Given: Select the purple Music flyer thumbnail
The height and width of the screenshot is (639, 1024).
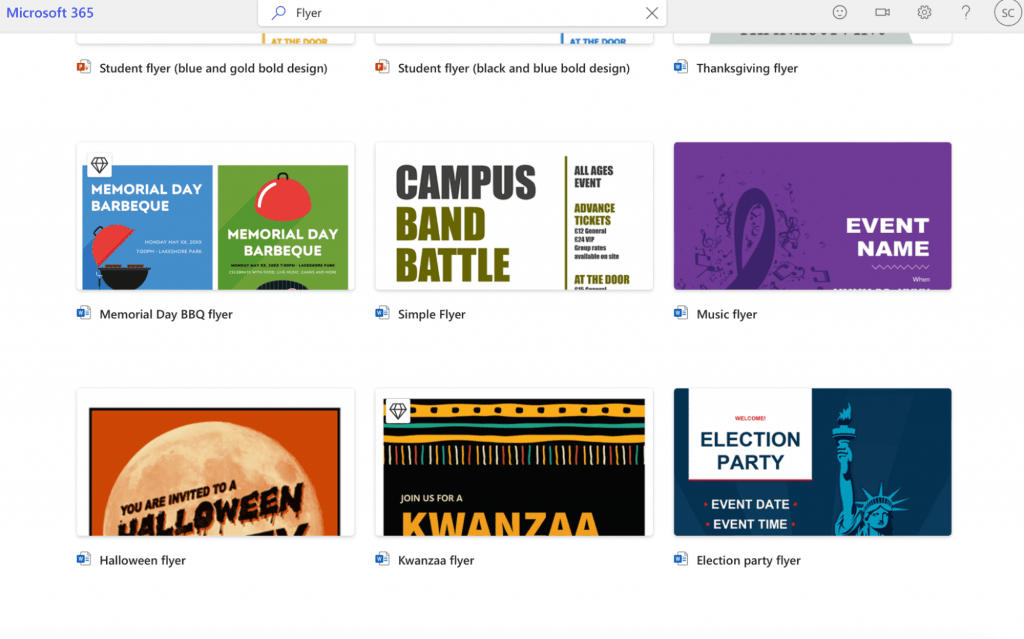Looking at the screenshot, I should (812, 216).
